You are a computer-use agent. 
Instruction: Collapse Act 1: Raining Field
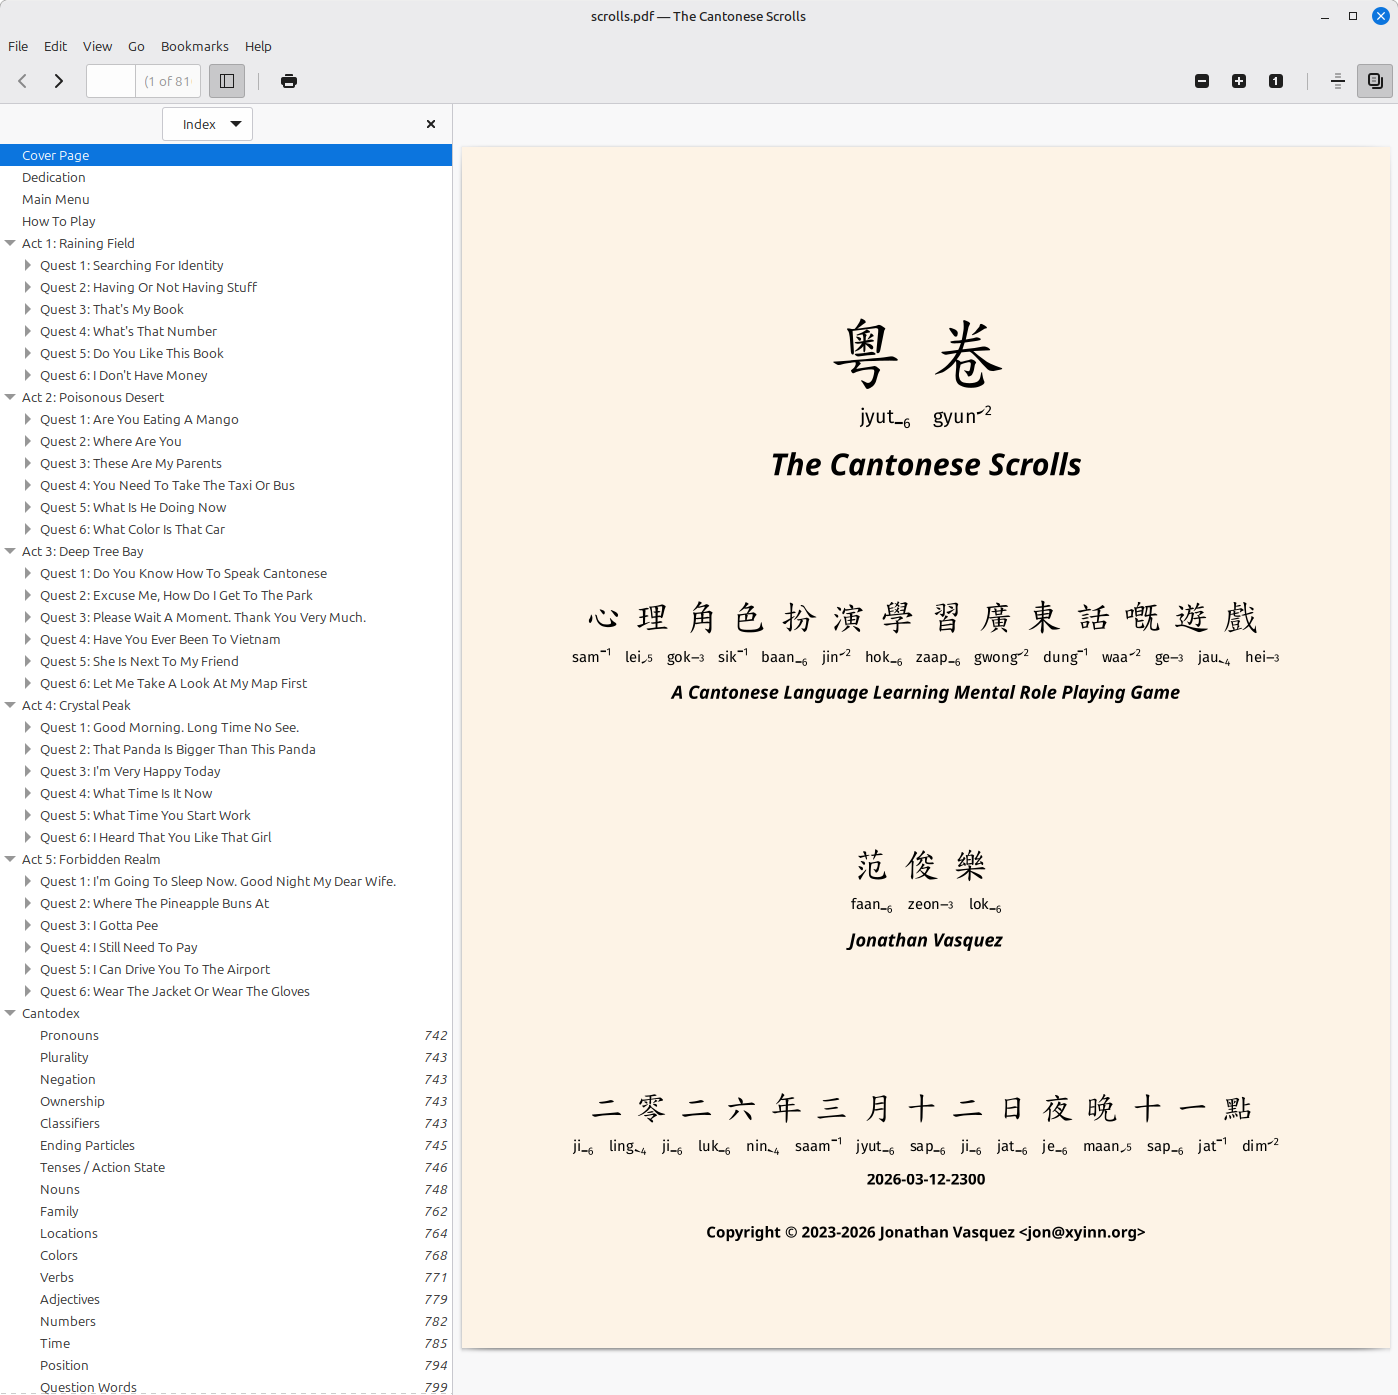[10, 243]
